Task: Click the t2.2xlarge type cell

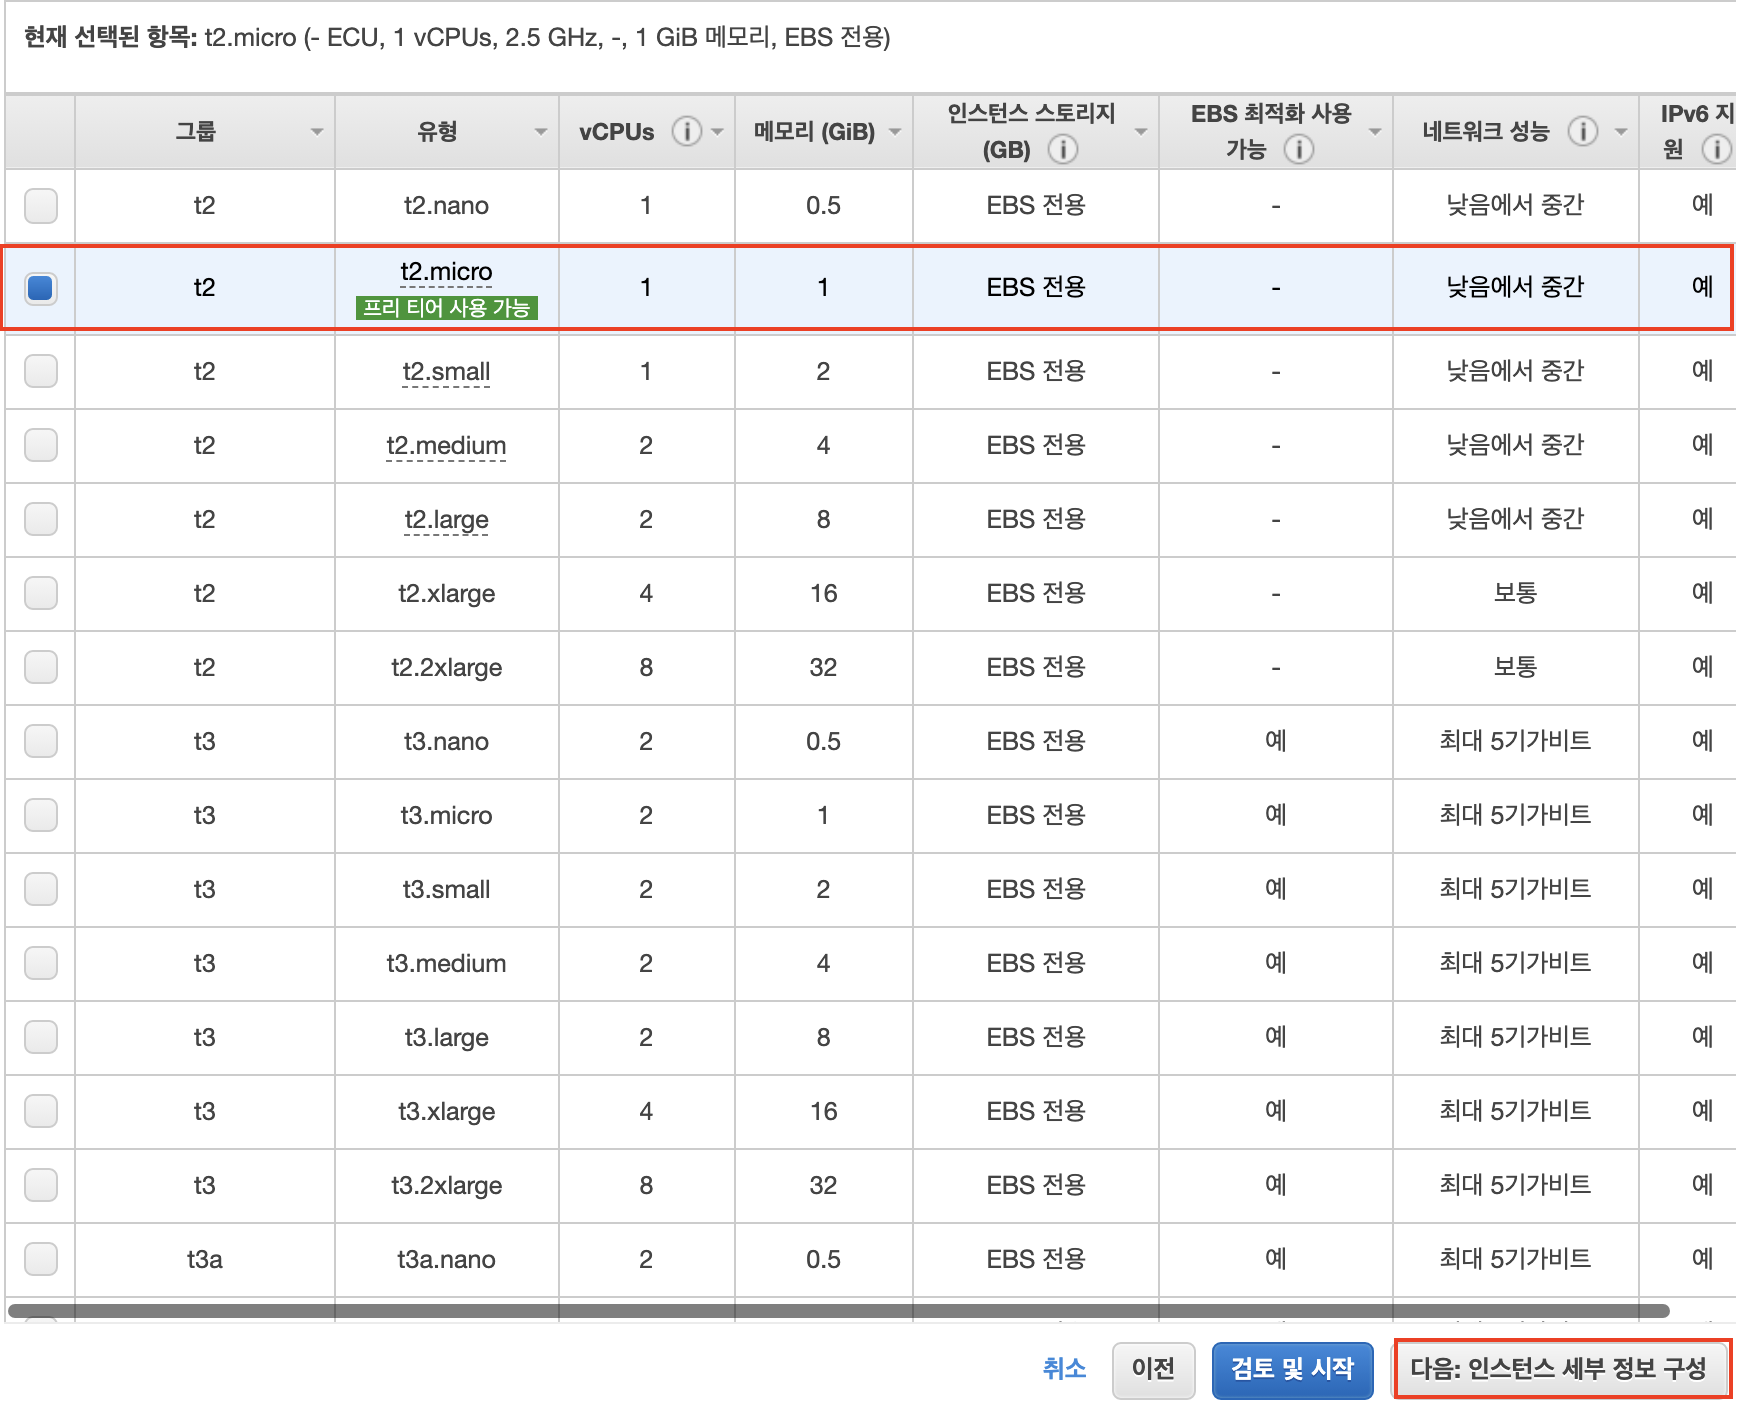Action: tap(446, 668)
